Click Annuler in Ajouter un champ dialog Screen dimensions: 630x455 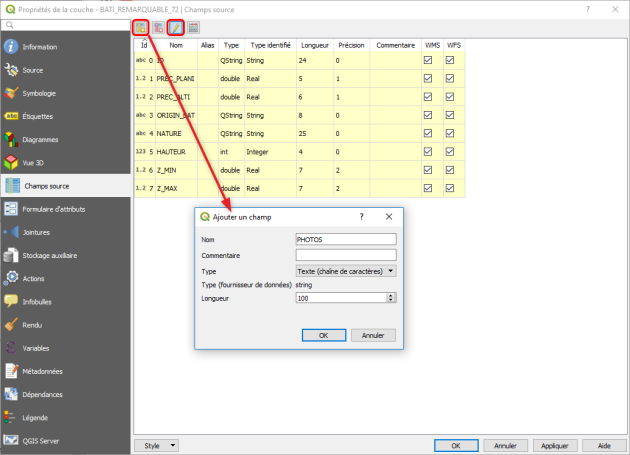click(x=373, y=335)
